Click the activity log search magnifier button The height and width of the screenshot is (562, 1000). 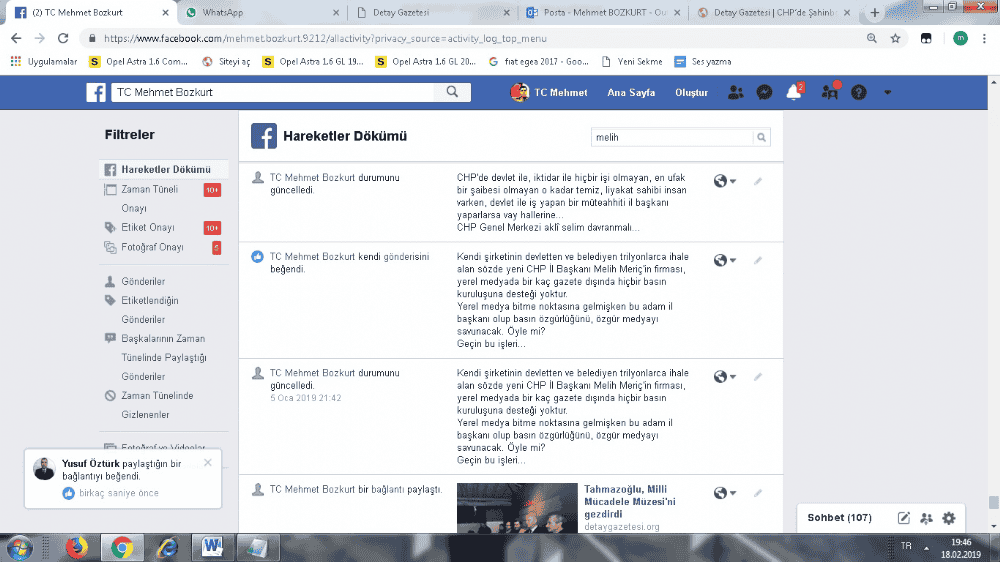[761, 137]
